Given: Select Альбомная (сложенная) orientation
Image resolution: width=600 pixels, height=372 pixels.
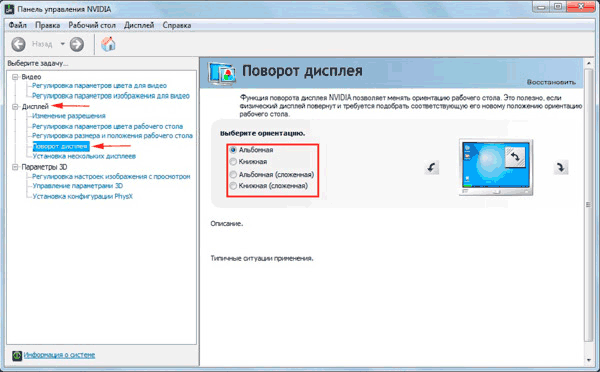Looking at the screenshot, I should [x=233, y=175].
